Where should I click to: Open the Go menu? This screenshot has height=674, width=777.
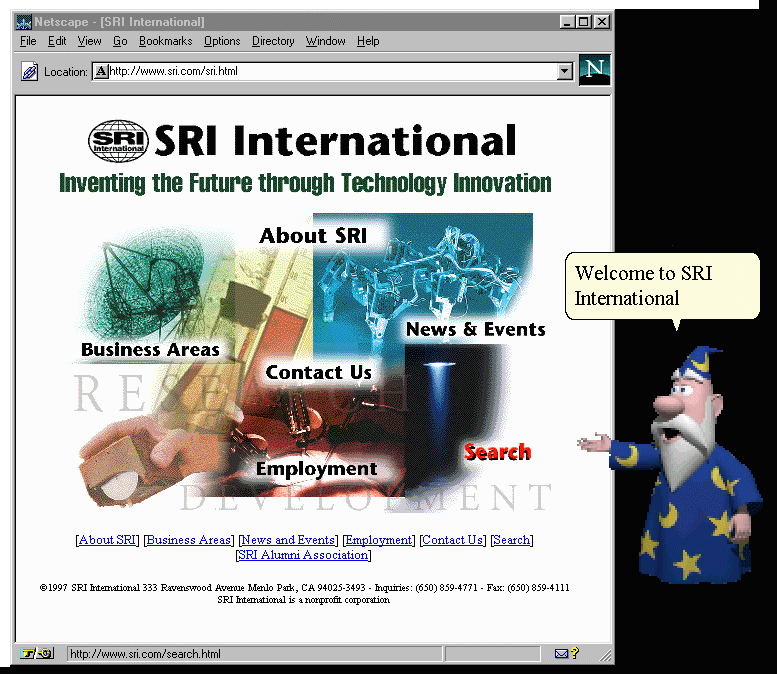[x=120, y=41]
